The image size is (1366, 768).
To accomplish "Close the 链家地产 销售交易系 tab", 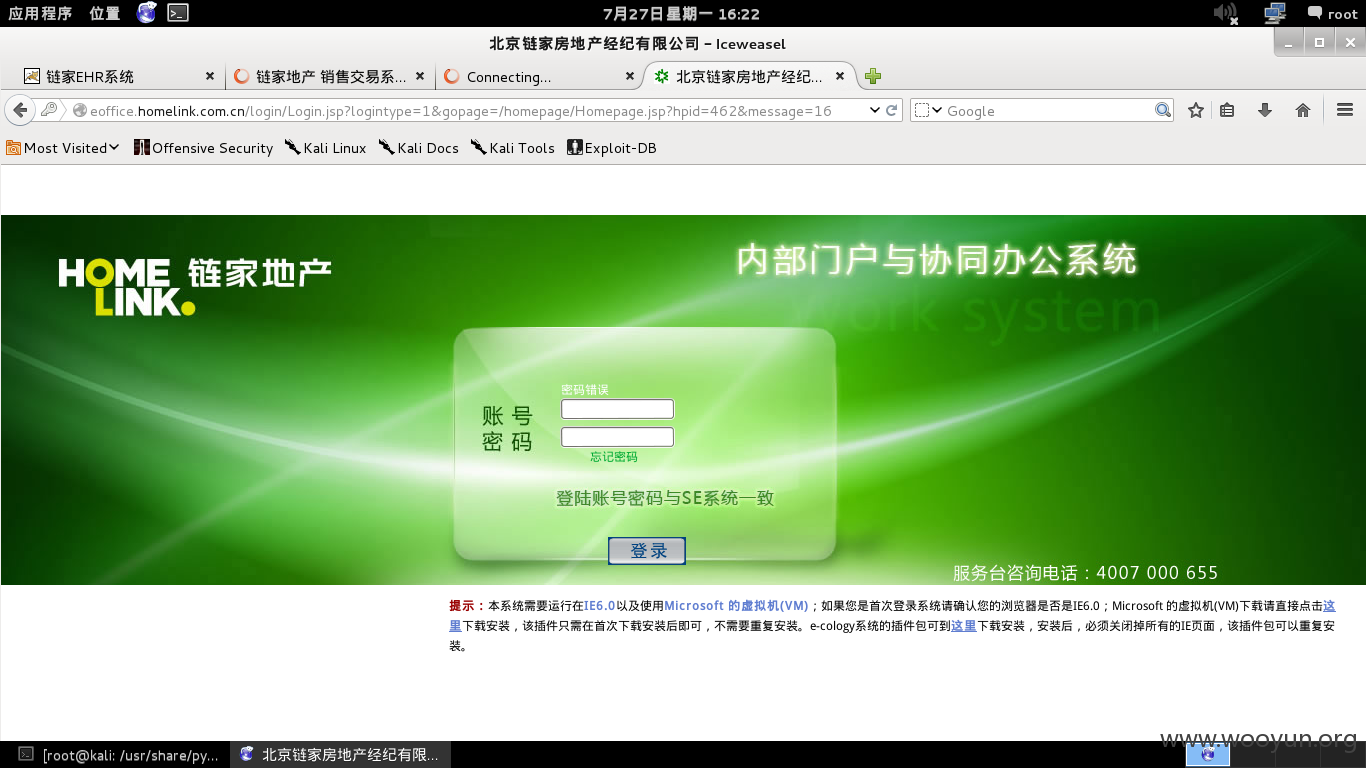I will pyautogui.click(x=420, y=76).
